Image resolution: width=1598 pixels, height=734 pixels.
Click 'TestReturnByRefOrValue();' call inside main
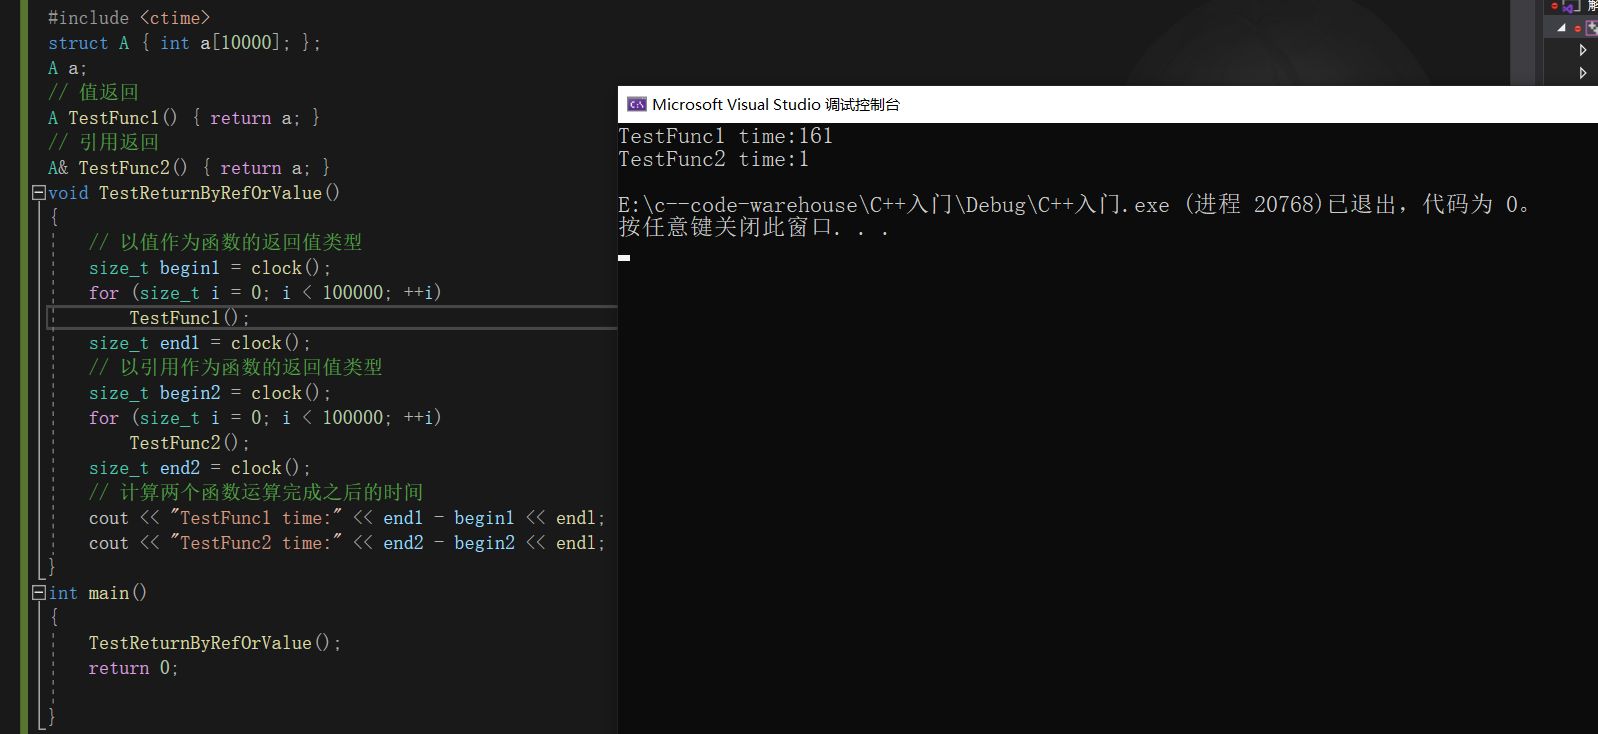[x=215, y=643]
